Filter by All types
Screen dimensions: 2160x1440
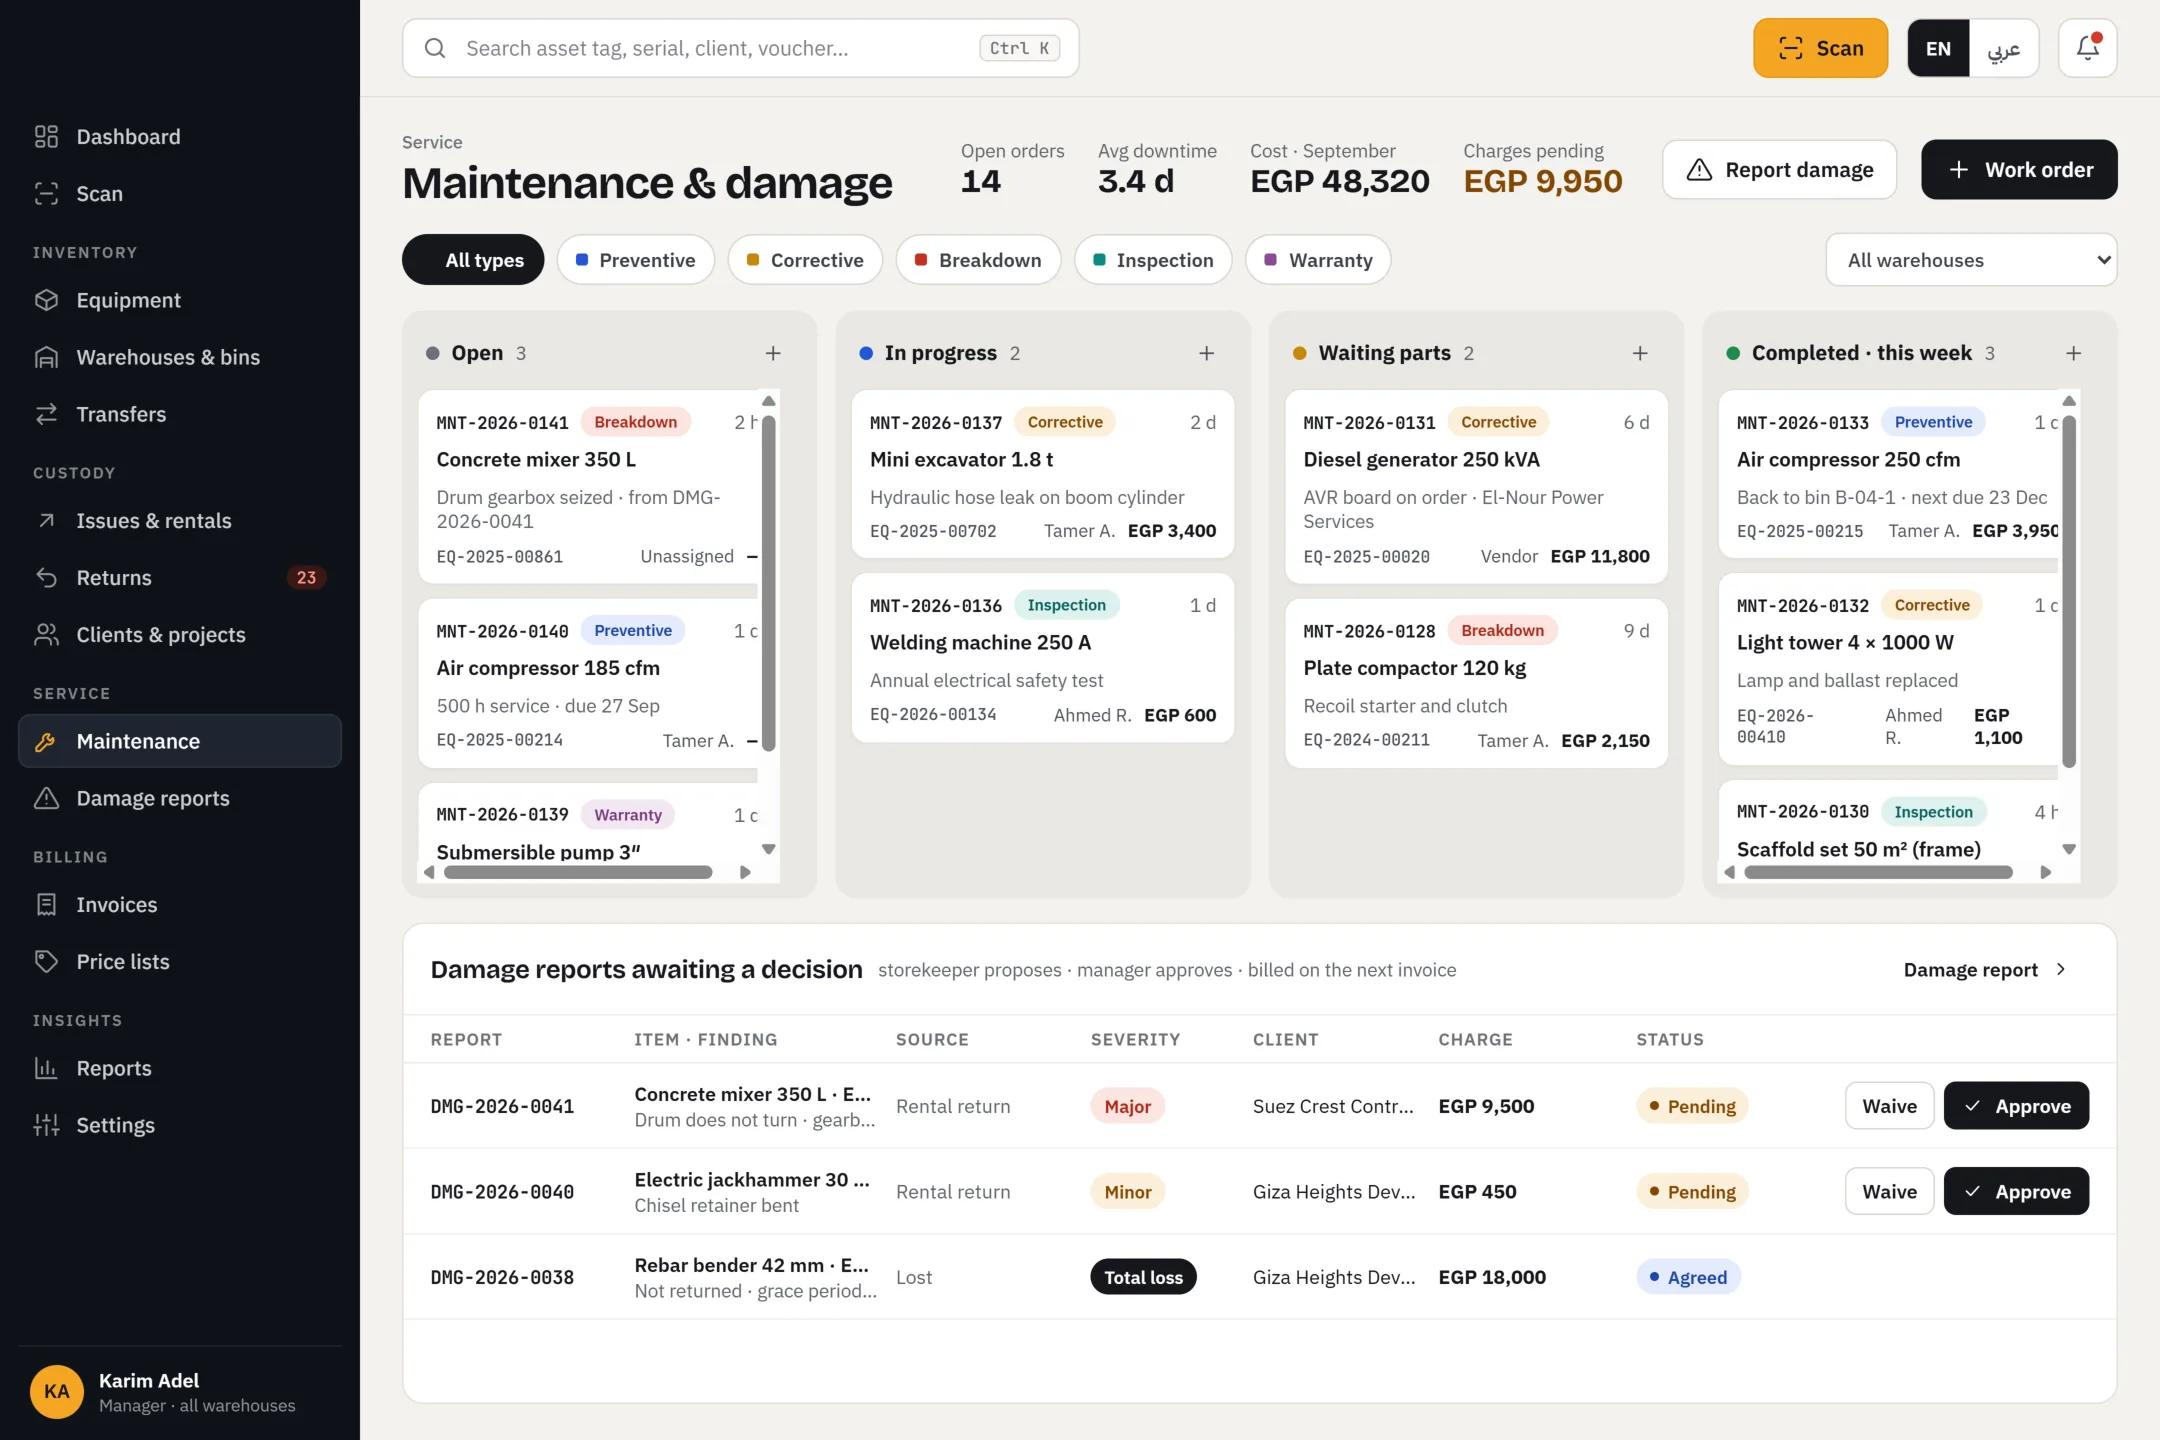[x=473, y=260]
